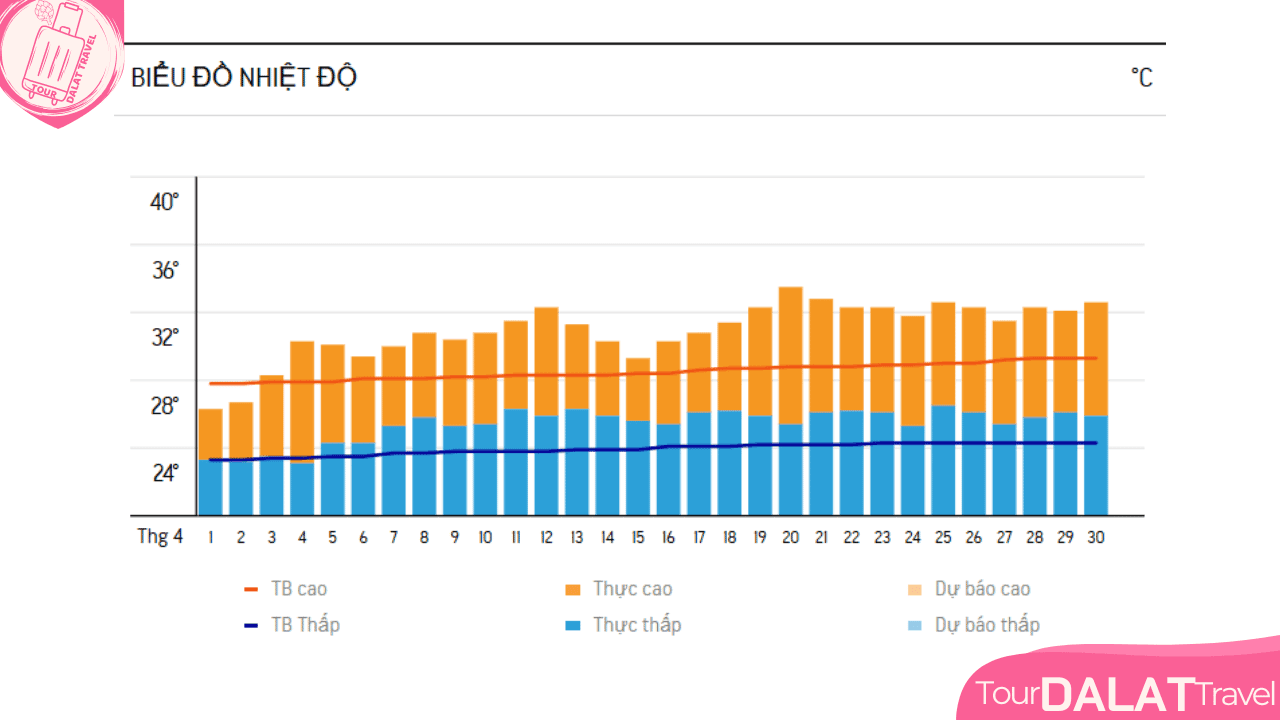Click the orange Thực cao legend square
The width and height of the screenshot is (1280, 720).
[x=572, y=590]
